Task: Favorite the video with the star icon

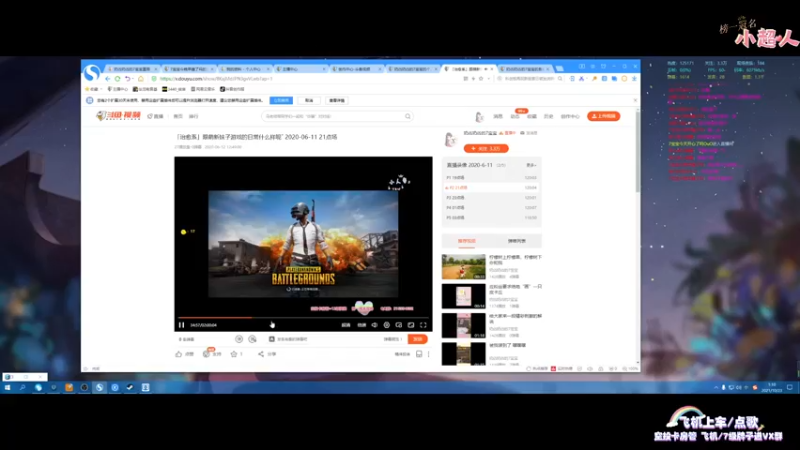Action: (234, 354)
